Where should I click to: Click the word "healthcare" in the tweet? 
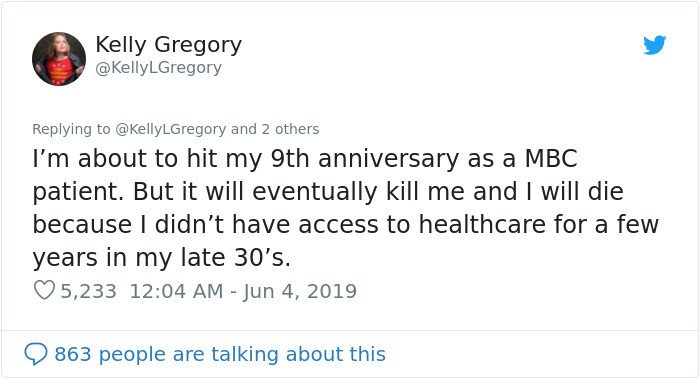(x=482, y=224)
